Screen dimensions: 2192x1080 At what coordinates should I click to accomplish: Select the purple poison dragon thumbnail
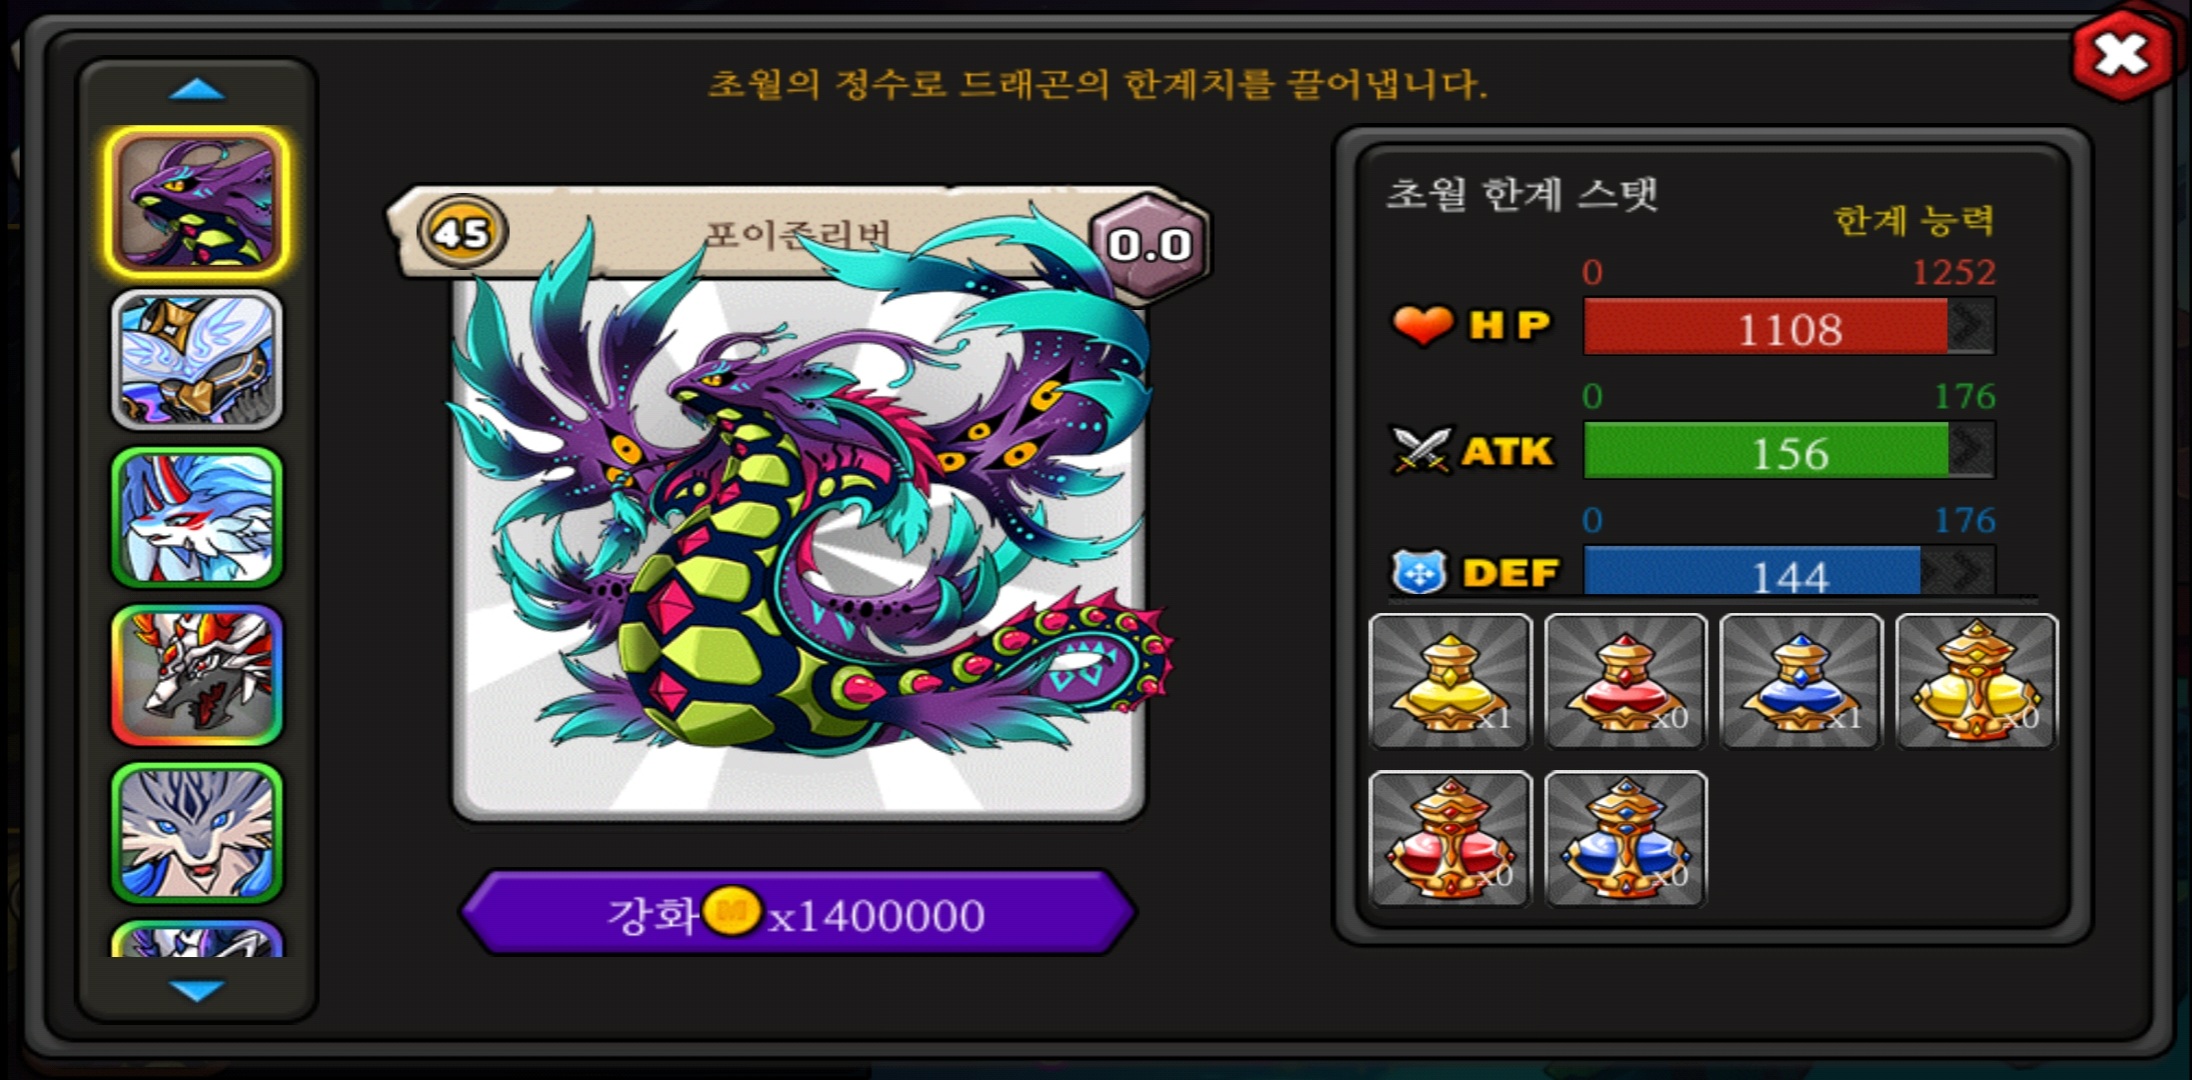[197, 203]
